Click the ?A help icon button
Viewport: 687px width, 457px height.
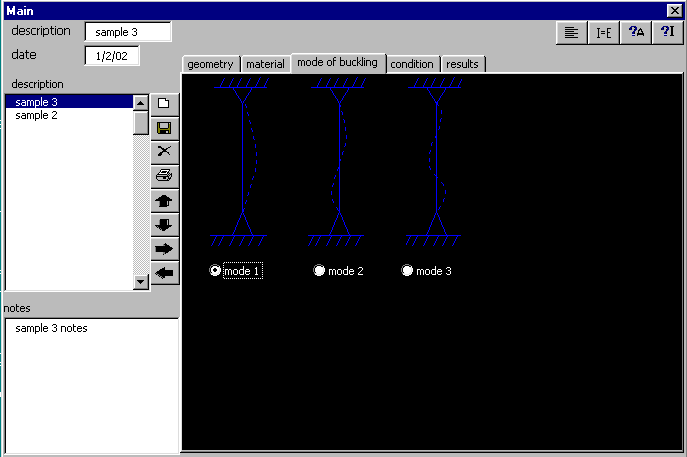[x=635, y=32]
